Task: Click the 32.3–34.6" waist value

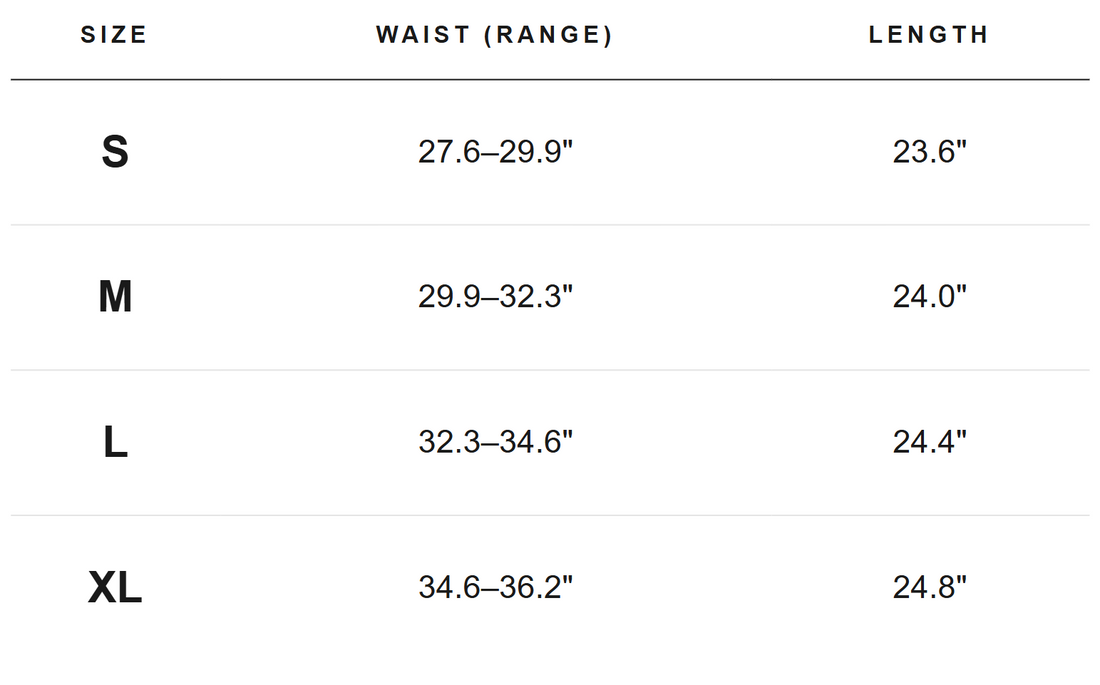Action: point(495,442)
